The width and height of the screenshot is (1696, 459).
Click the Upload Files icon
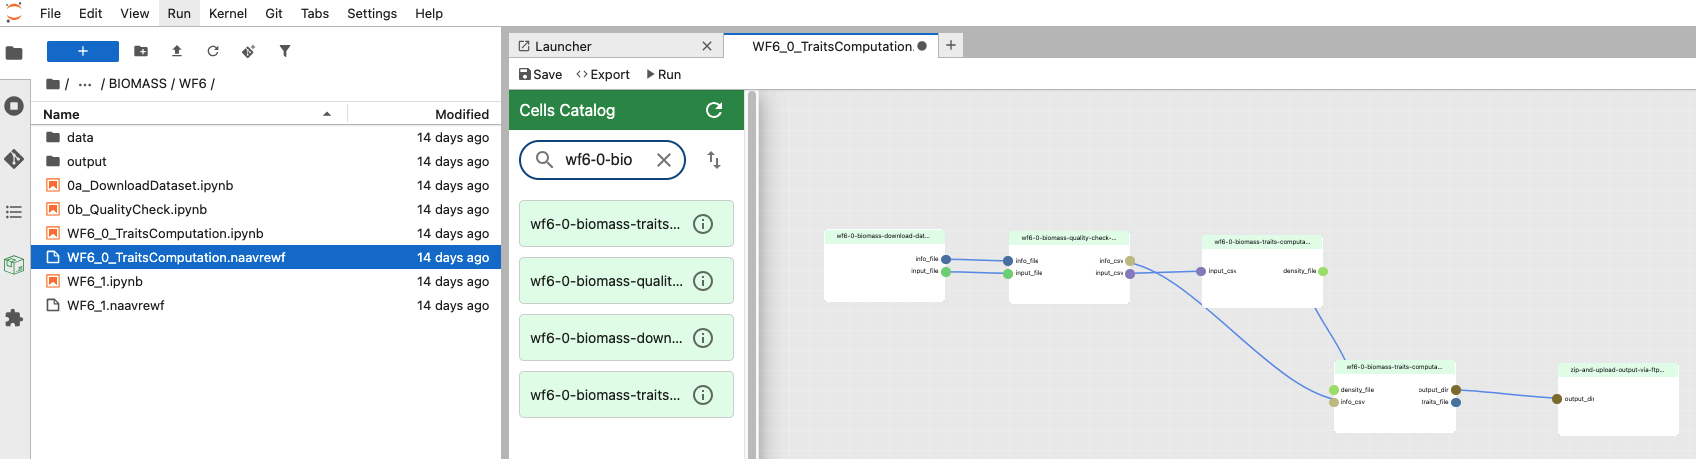point(177,51)
